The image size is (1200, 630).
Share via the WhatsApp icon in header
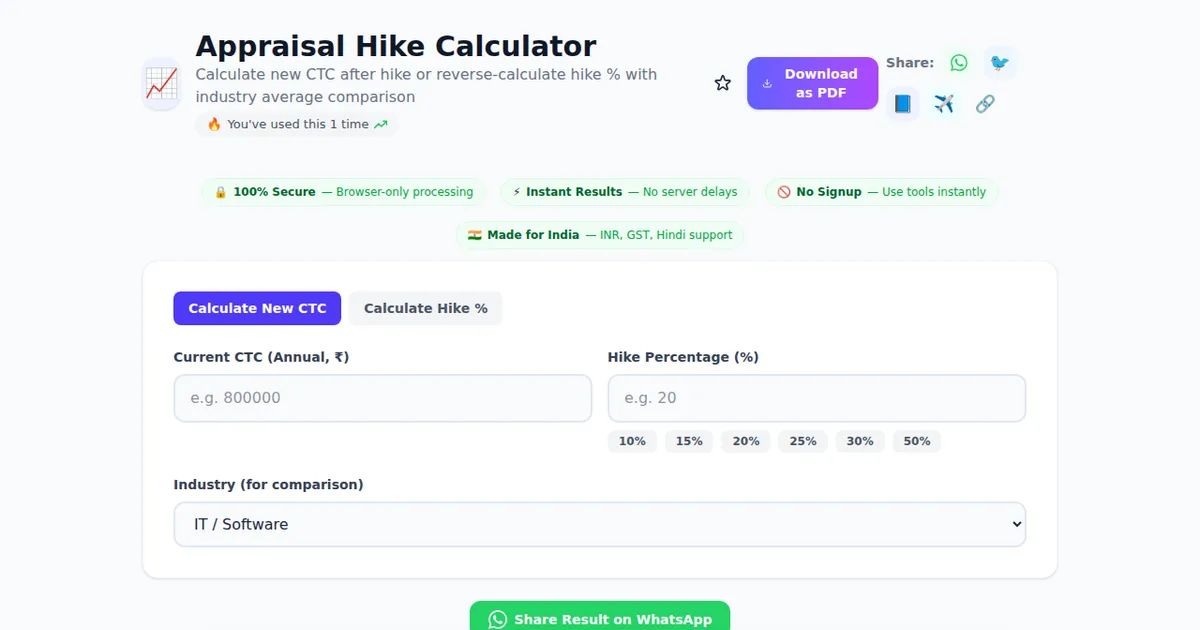pos(959,63)
